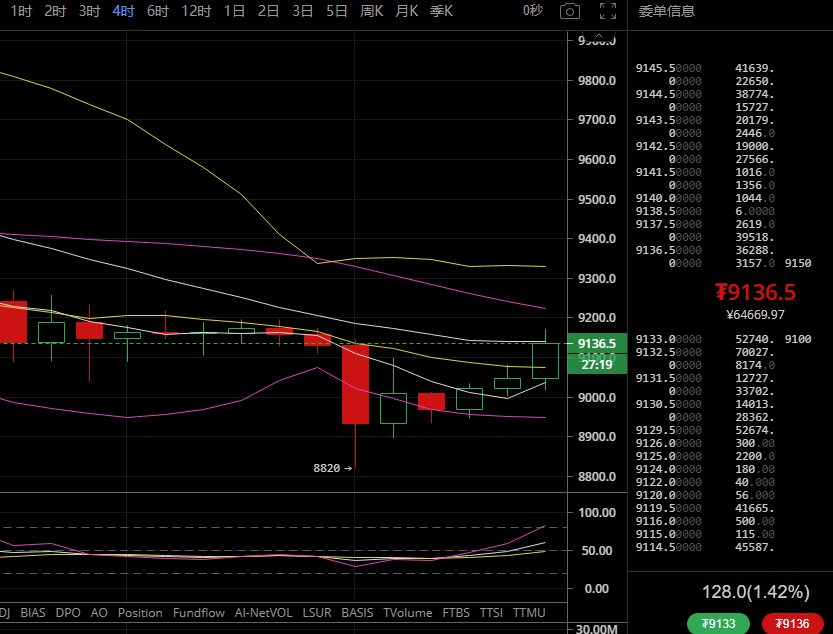This screenshot has height=634, width=833.
Task: Open the 委单信息 order book panel
Action: 667,11
